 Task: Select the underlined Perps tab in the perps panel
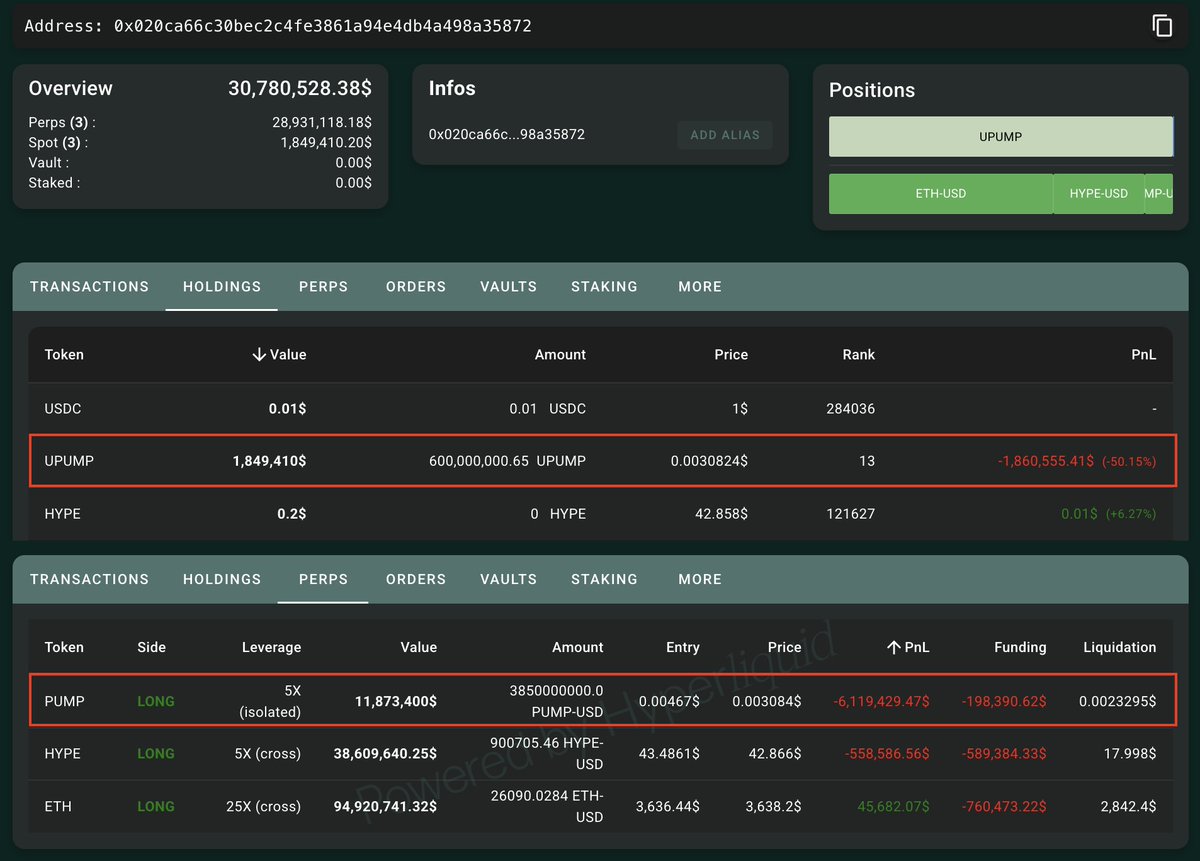tap(323, 579)
